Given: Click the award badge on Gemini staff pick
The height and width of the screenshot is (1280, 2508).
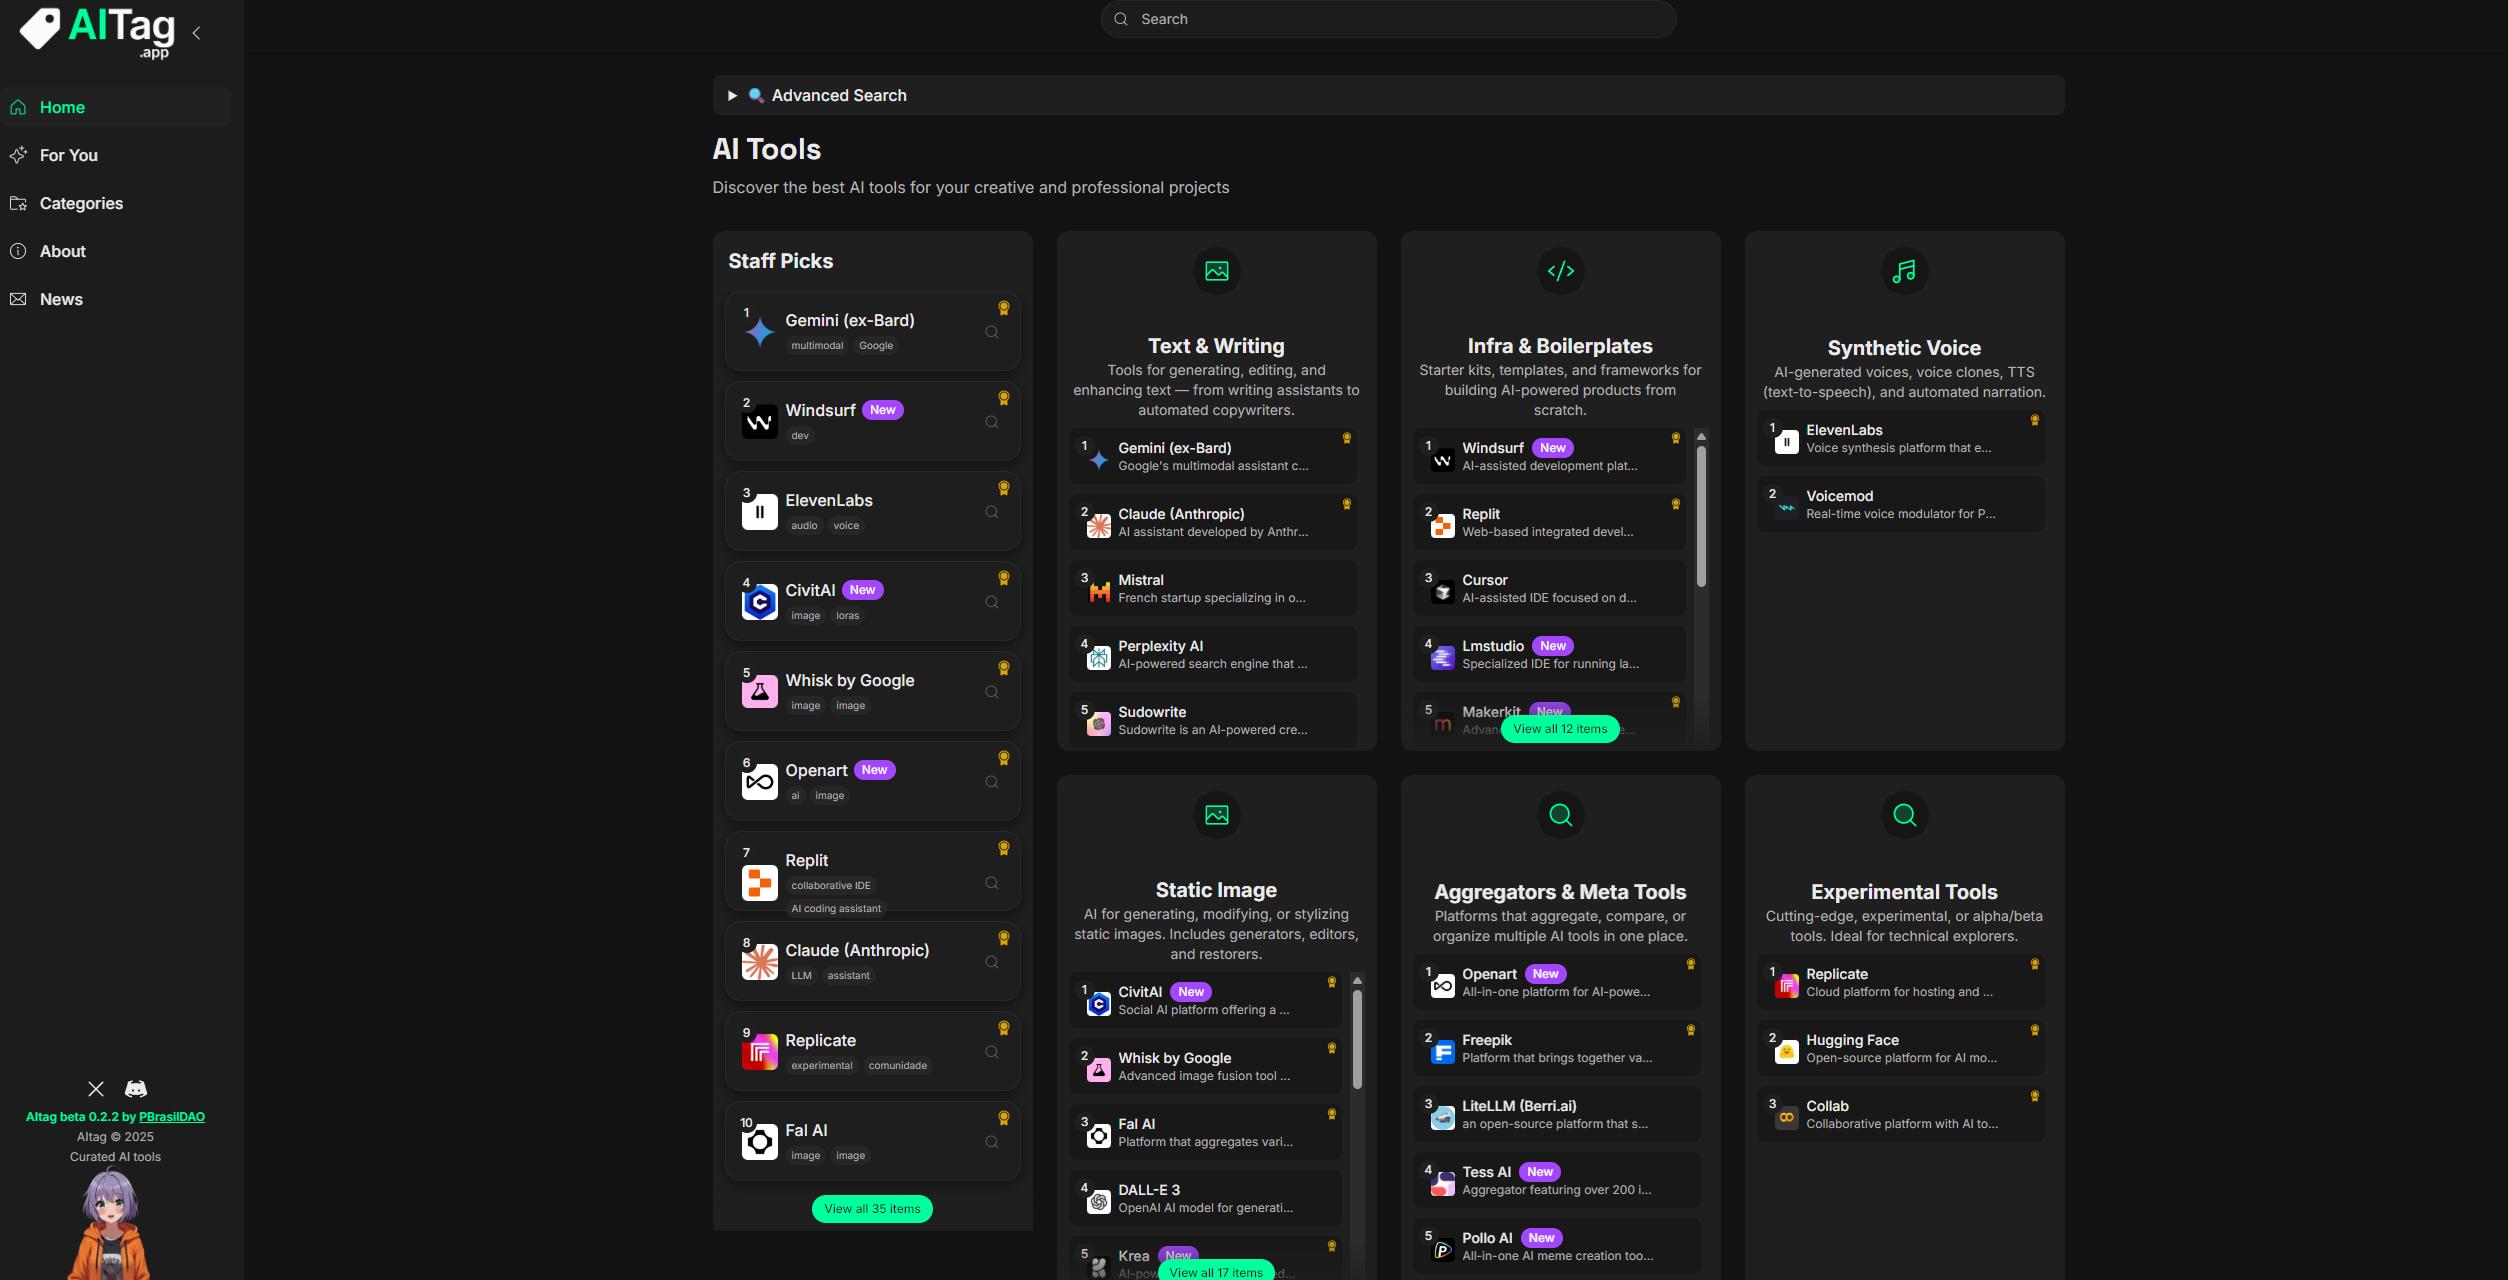Looking at the screenshot, I should pyautogui.click(x=1003, y=308).
